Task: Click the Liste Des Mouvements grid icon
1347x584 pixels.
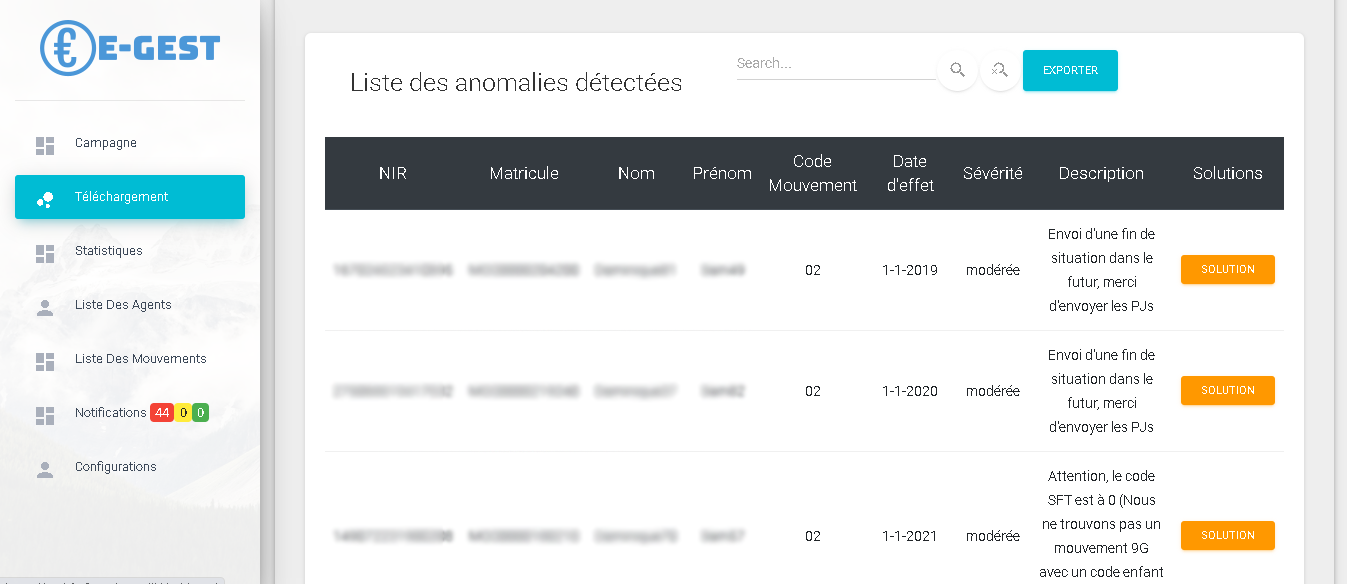Action: point(45,361)
